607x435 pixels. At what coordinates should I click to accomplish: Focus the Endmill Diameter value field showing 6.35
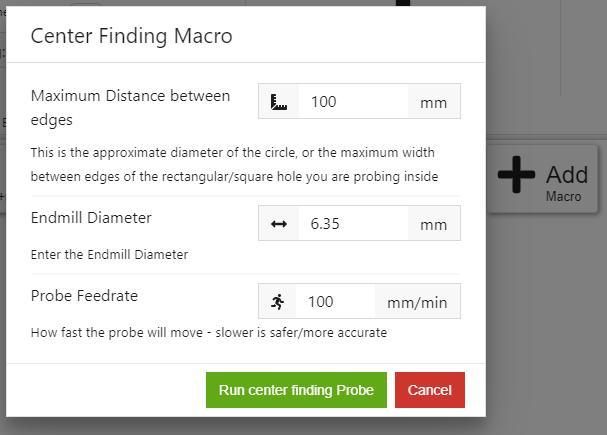coord(353,223)
